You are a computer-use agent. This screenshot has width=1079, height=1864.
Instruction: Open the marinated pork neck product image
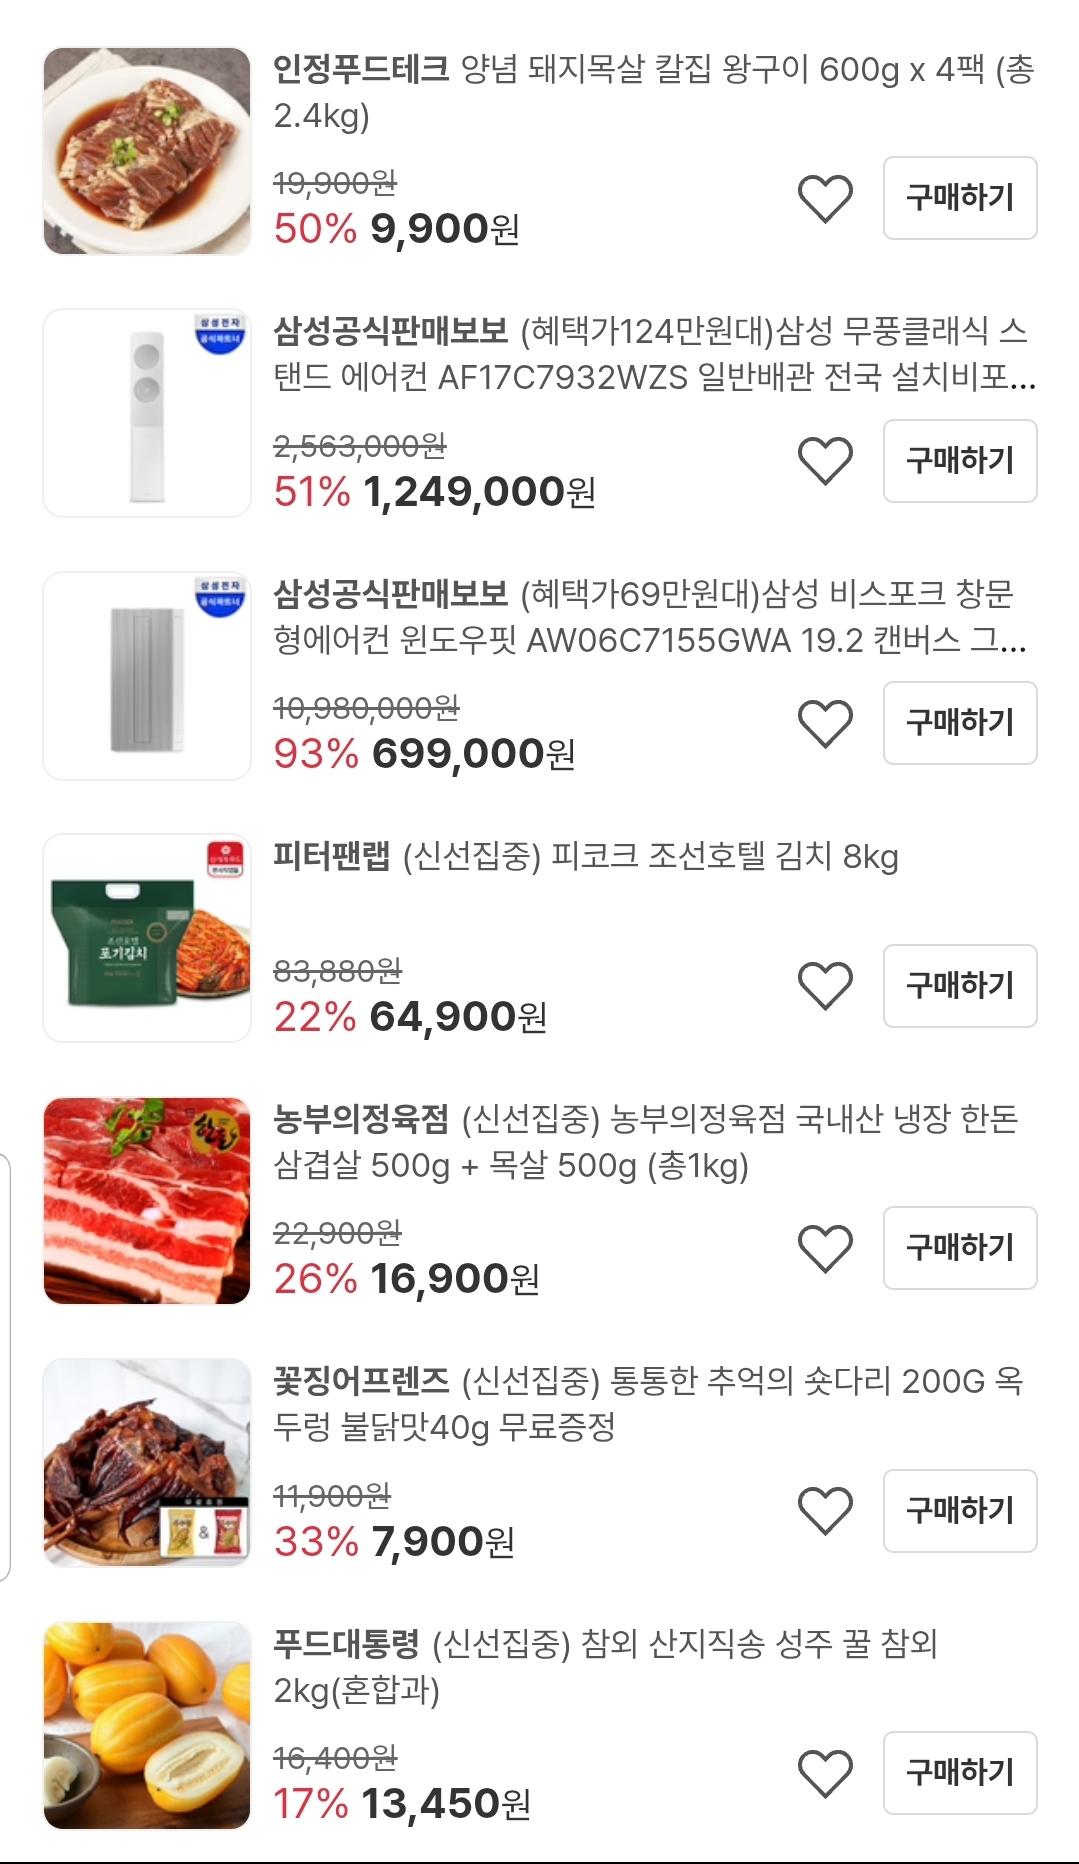point(147,151)
